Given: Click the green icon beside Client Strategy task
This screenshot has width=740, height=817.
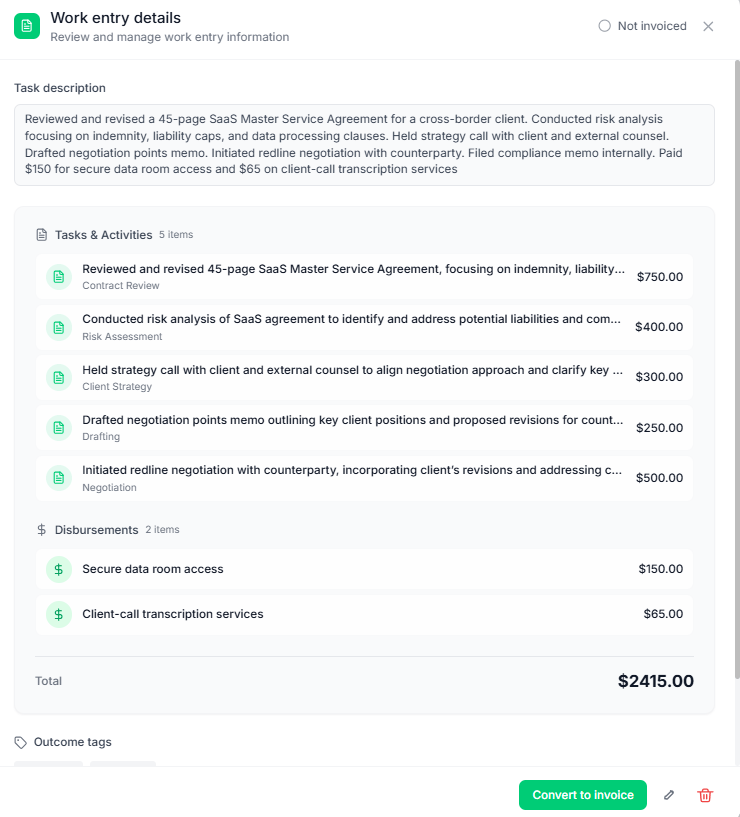Looking at the screenshot, I should tap(58, 377).
